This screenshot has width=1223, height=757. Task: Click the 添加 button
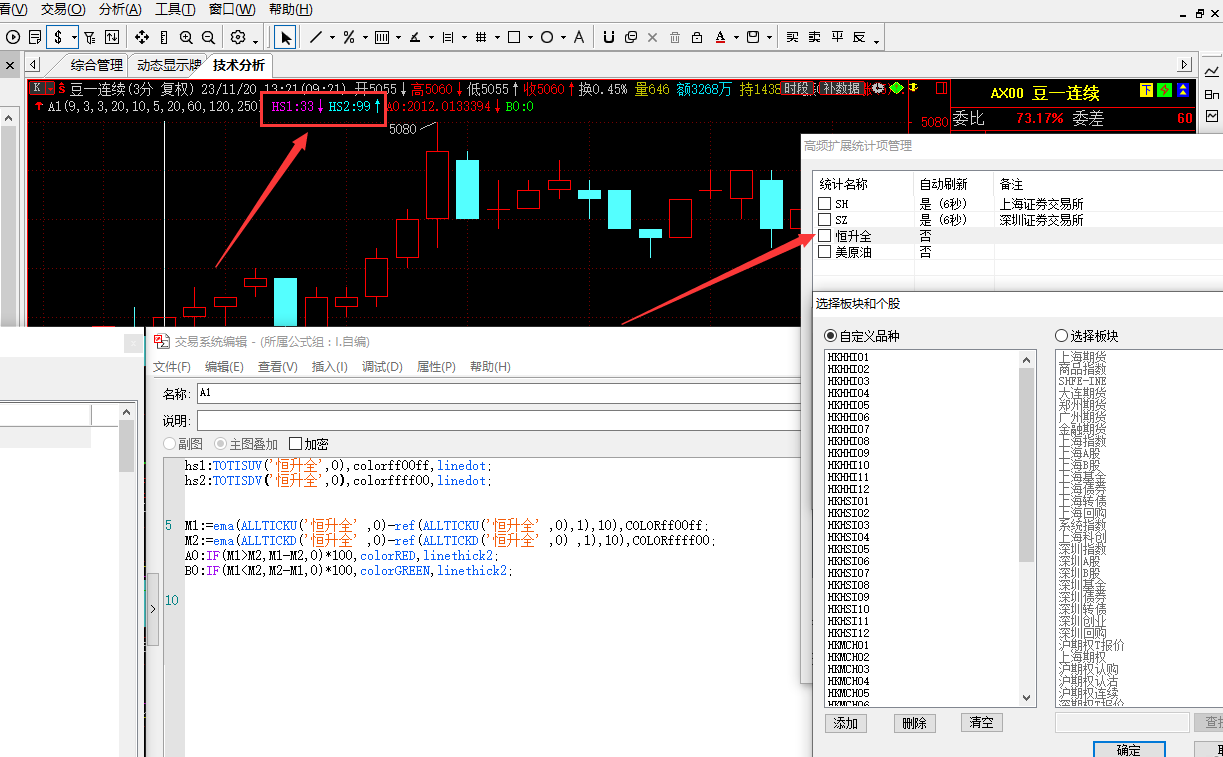846,723
